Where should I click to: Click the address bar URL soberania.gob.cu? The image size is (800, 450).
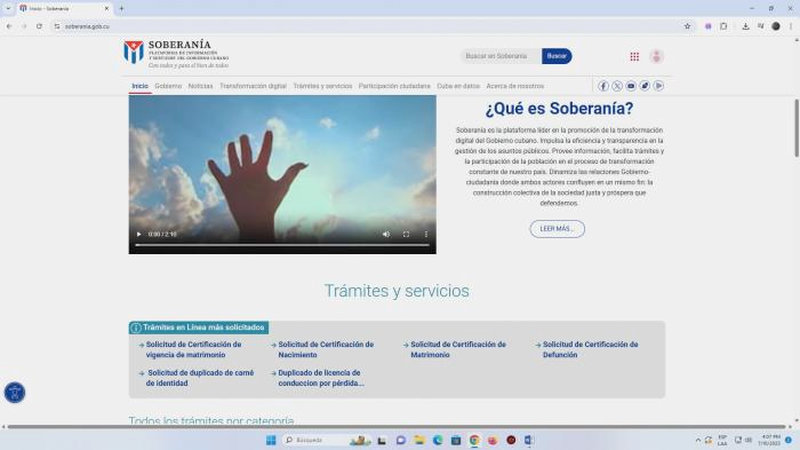[x=87, y=26]
